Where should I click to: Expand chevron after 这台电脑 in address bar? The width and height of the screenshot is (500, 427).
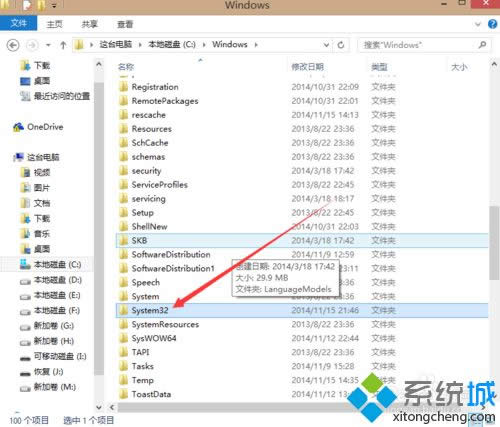pos(140,45)
